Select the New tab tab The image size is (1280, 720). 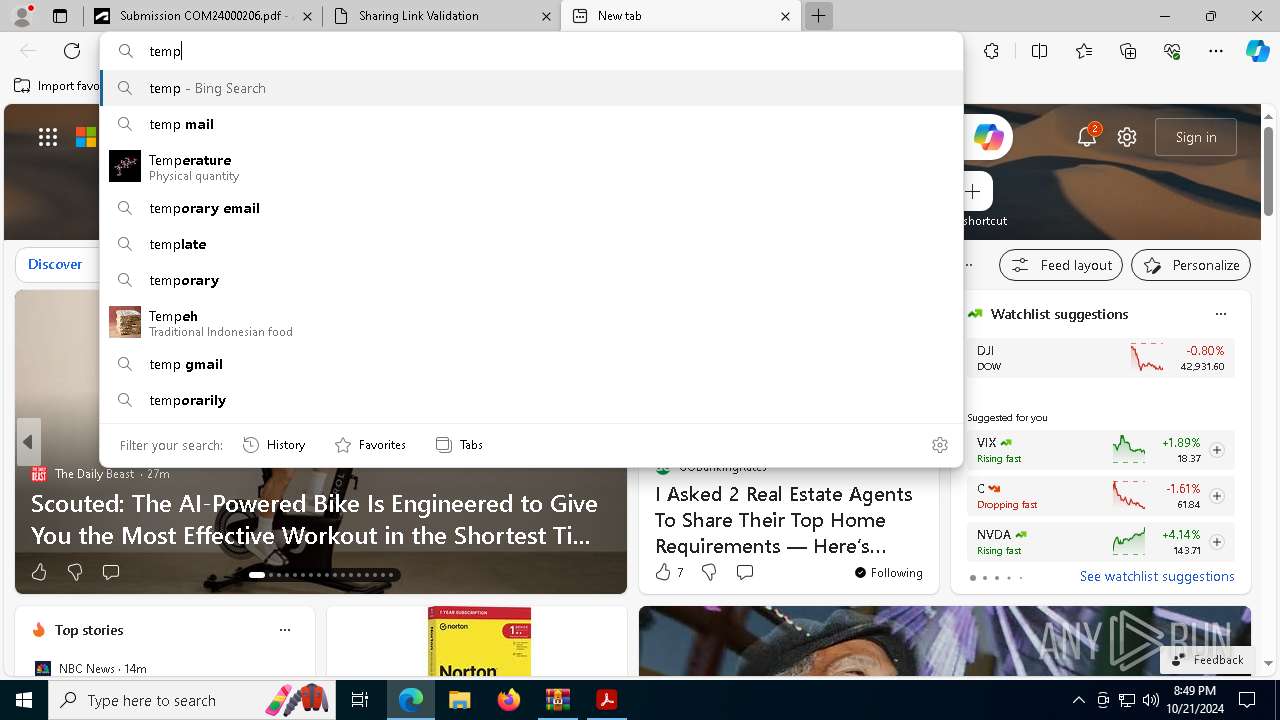pos(681,16)
